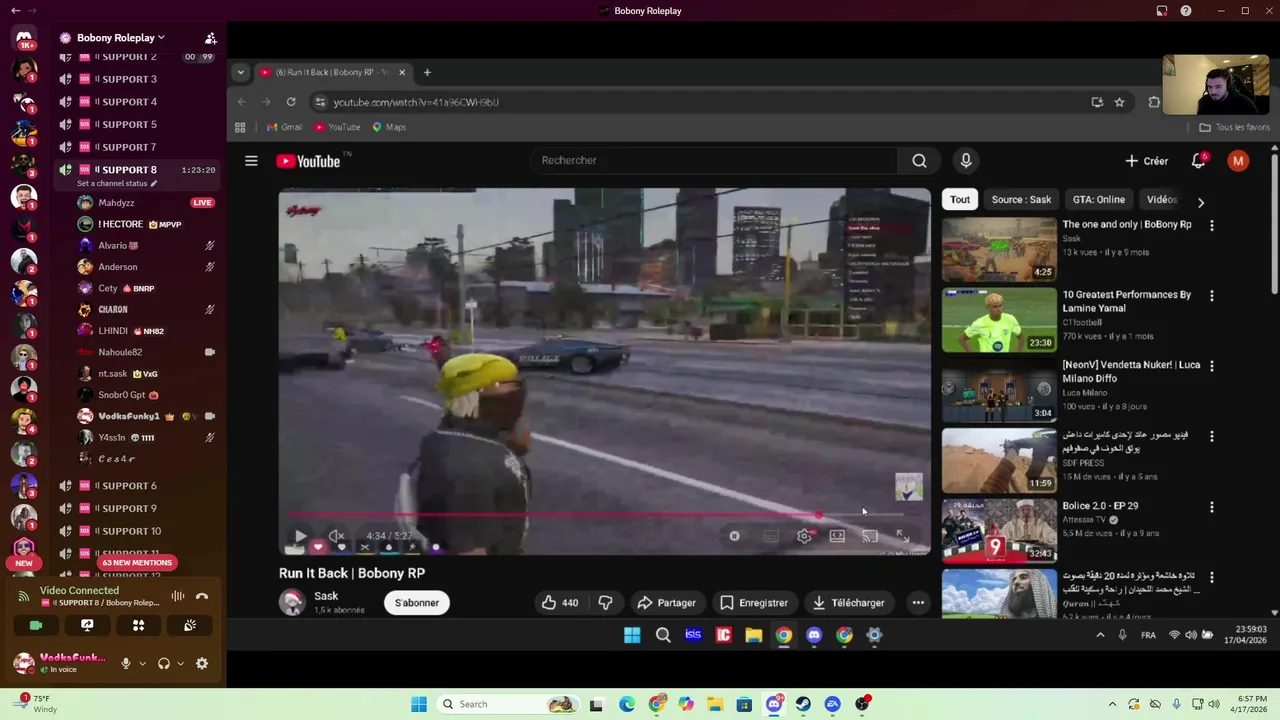The image size is (1280, 720).
Task: Select user Nahoule82 in voice list
Action: 145,352
